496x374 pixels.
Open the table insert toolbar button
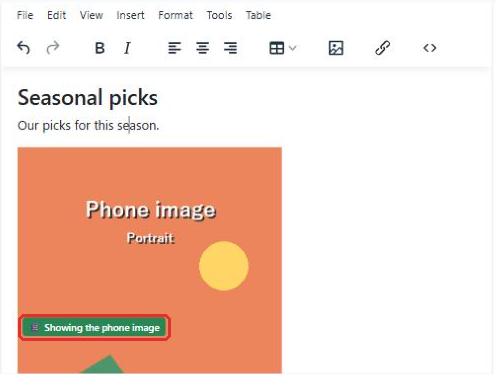point(277,48)
